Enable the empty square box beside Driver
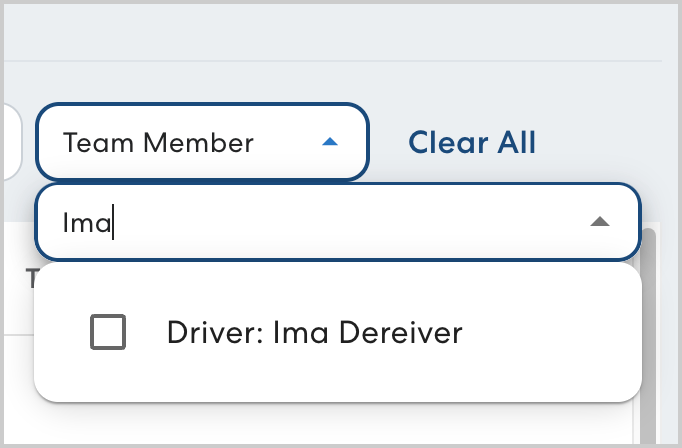This screenshot has height=448, width=682. pos(108,332)
